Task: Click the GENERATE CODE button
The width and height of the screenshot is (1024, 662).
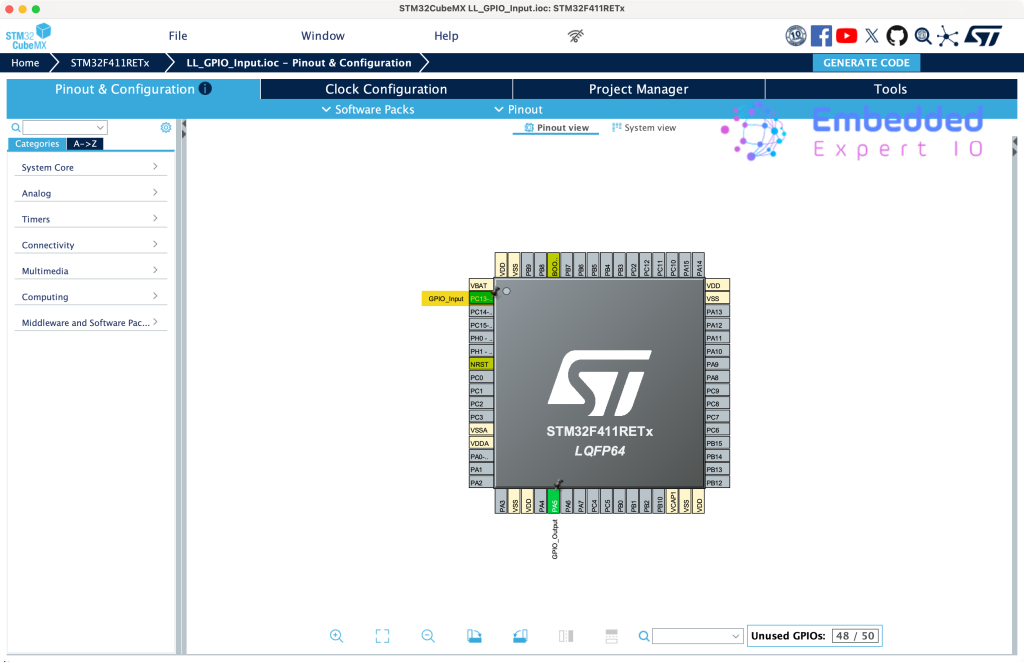Action: pyautogui.click(x=866, y=63)
